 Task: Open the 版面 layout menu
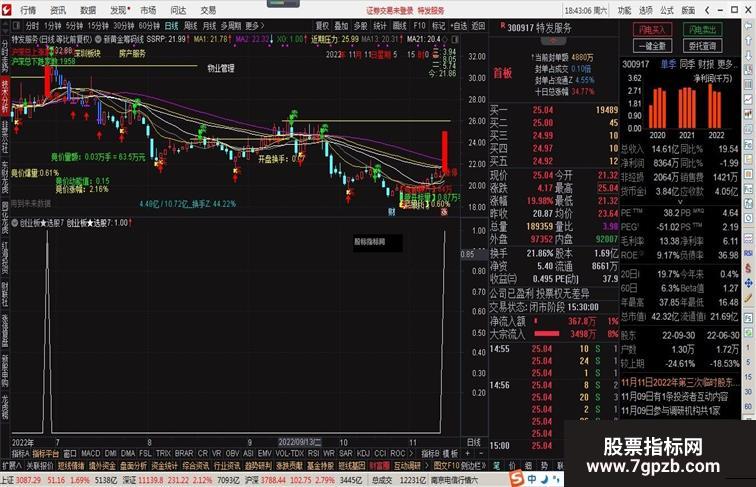[x=688, y=10]
